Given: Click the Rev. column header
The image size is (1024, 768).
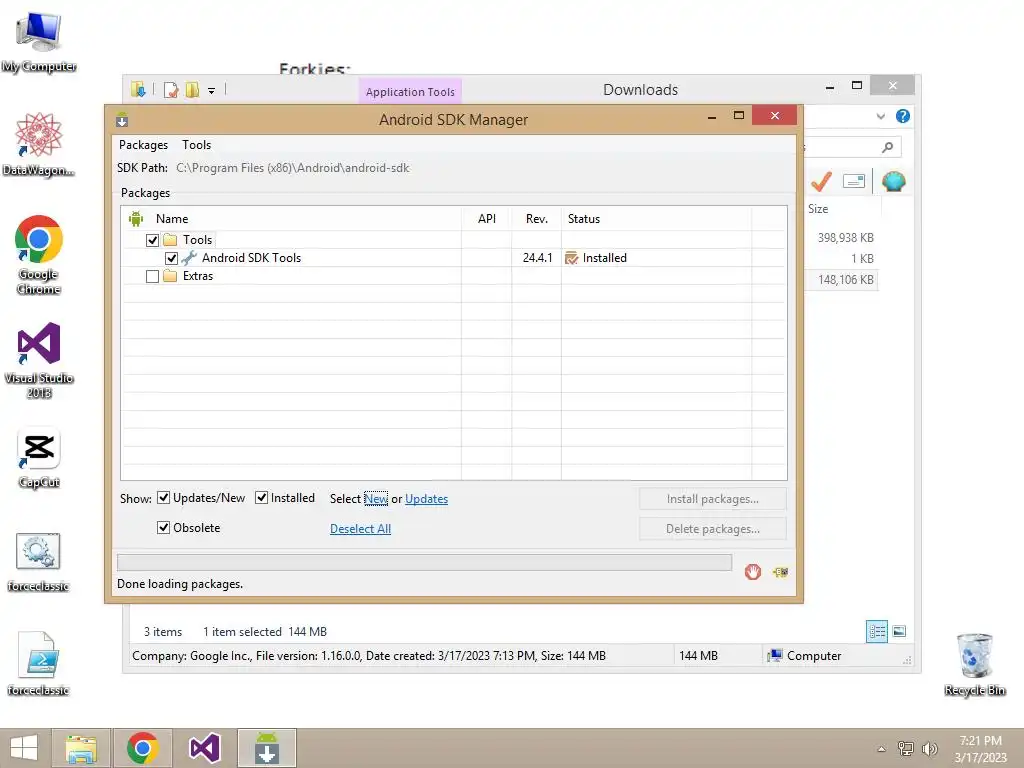Looking at the screenshot, I should [x=536, y=219].
